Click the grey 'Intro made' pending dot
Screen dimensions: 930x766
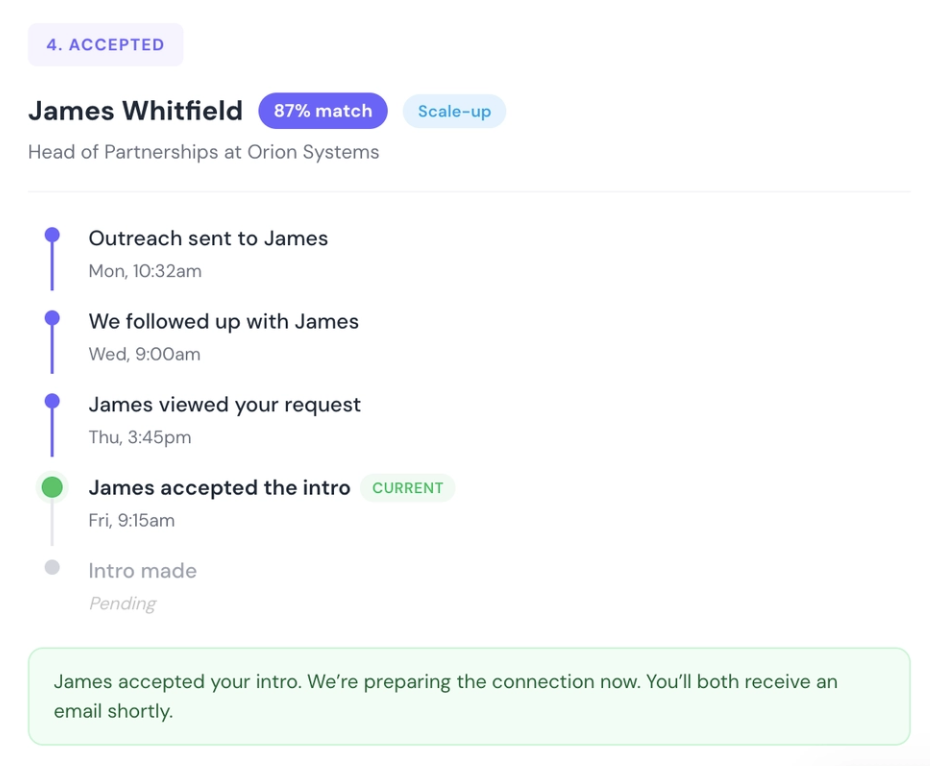pyautogui.click(x=52, y=568)
